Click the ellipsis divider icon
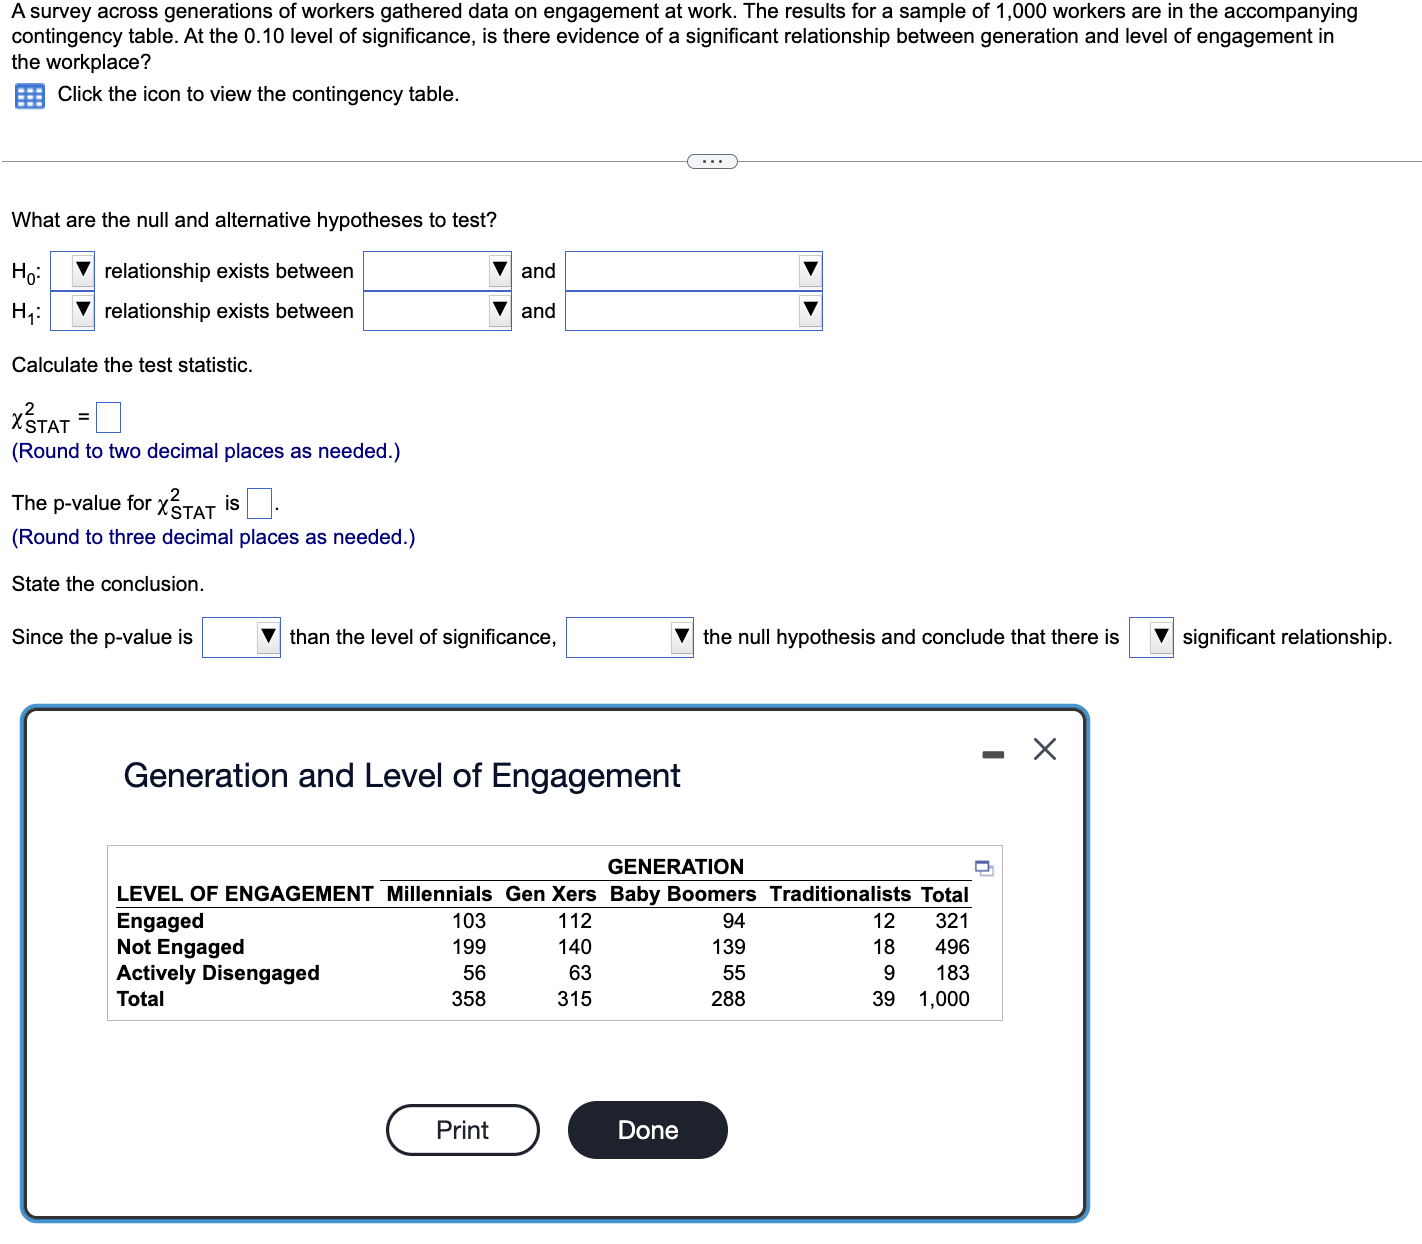Image resolution: width=1422 pixels, height=1244 pixels. click(712, 160)
